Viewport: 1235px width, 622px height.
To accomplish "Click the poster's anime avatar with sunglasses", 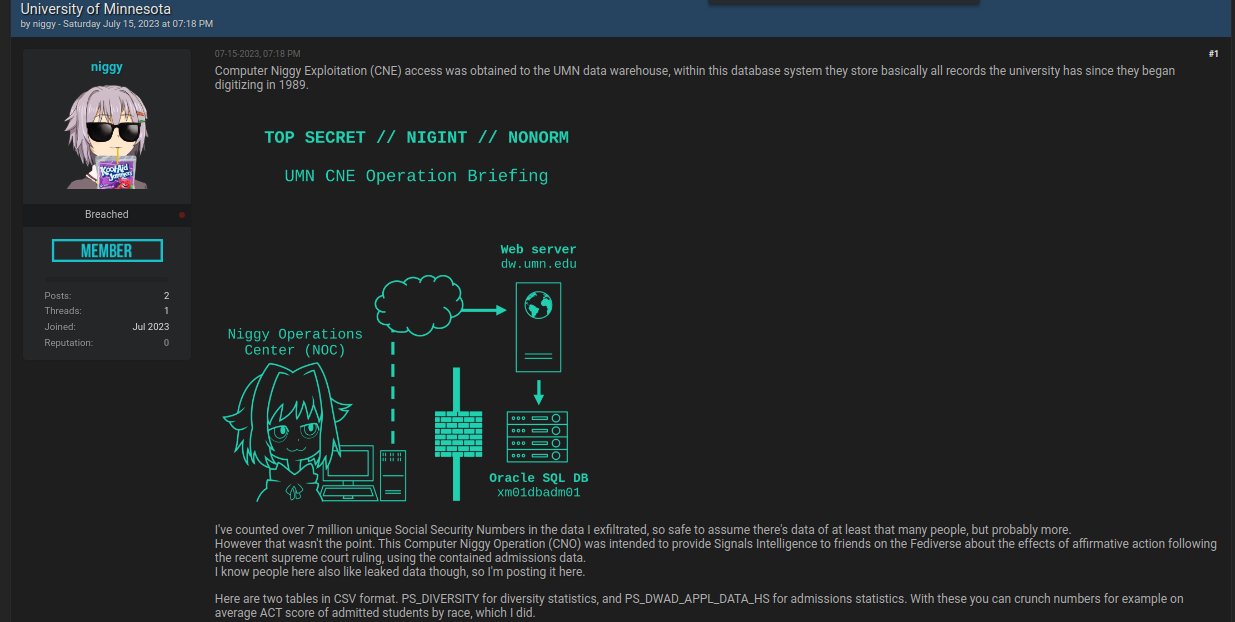I will [x=107, y=137].
